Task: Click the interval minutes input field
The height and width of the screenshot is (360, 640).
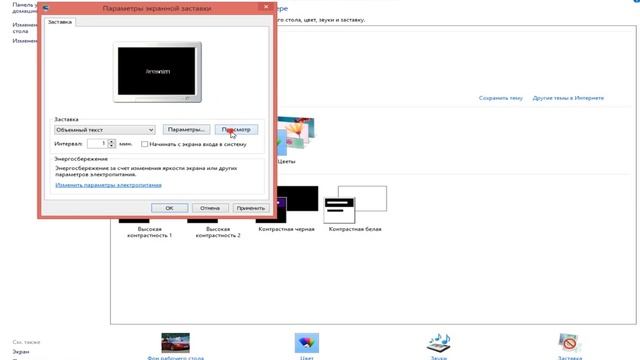Action: (97, 144)
